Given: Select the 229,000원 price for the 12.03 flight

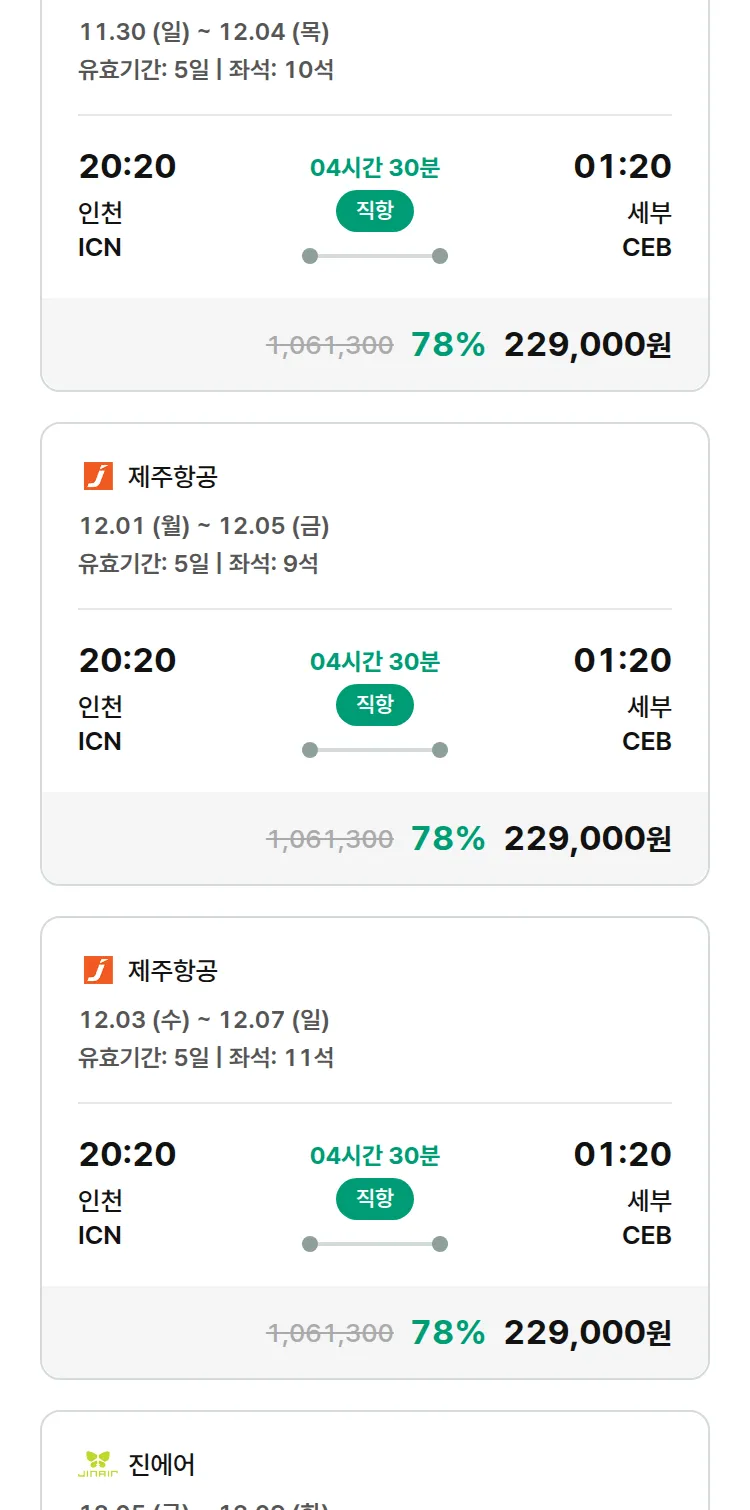Looking at the screenshot, I should point(587,1333).
